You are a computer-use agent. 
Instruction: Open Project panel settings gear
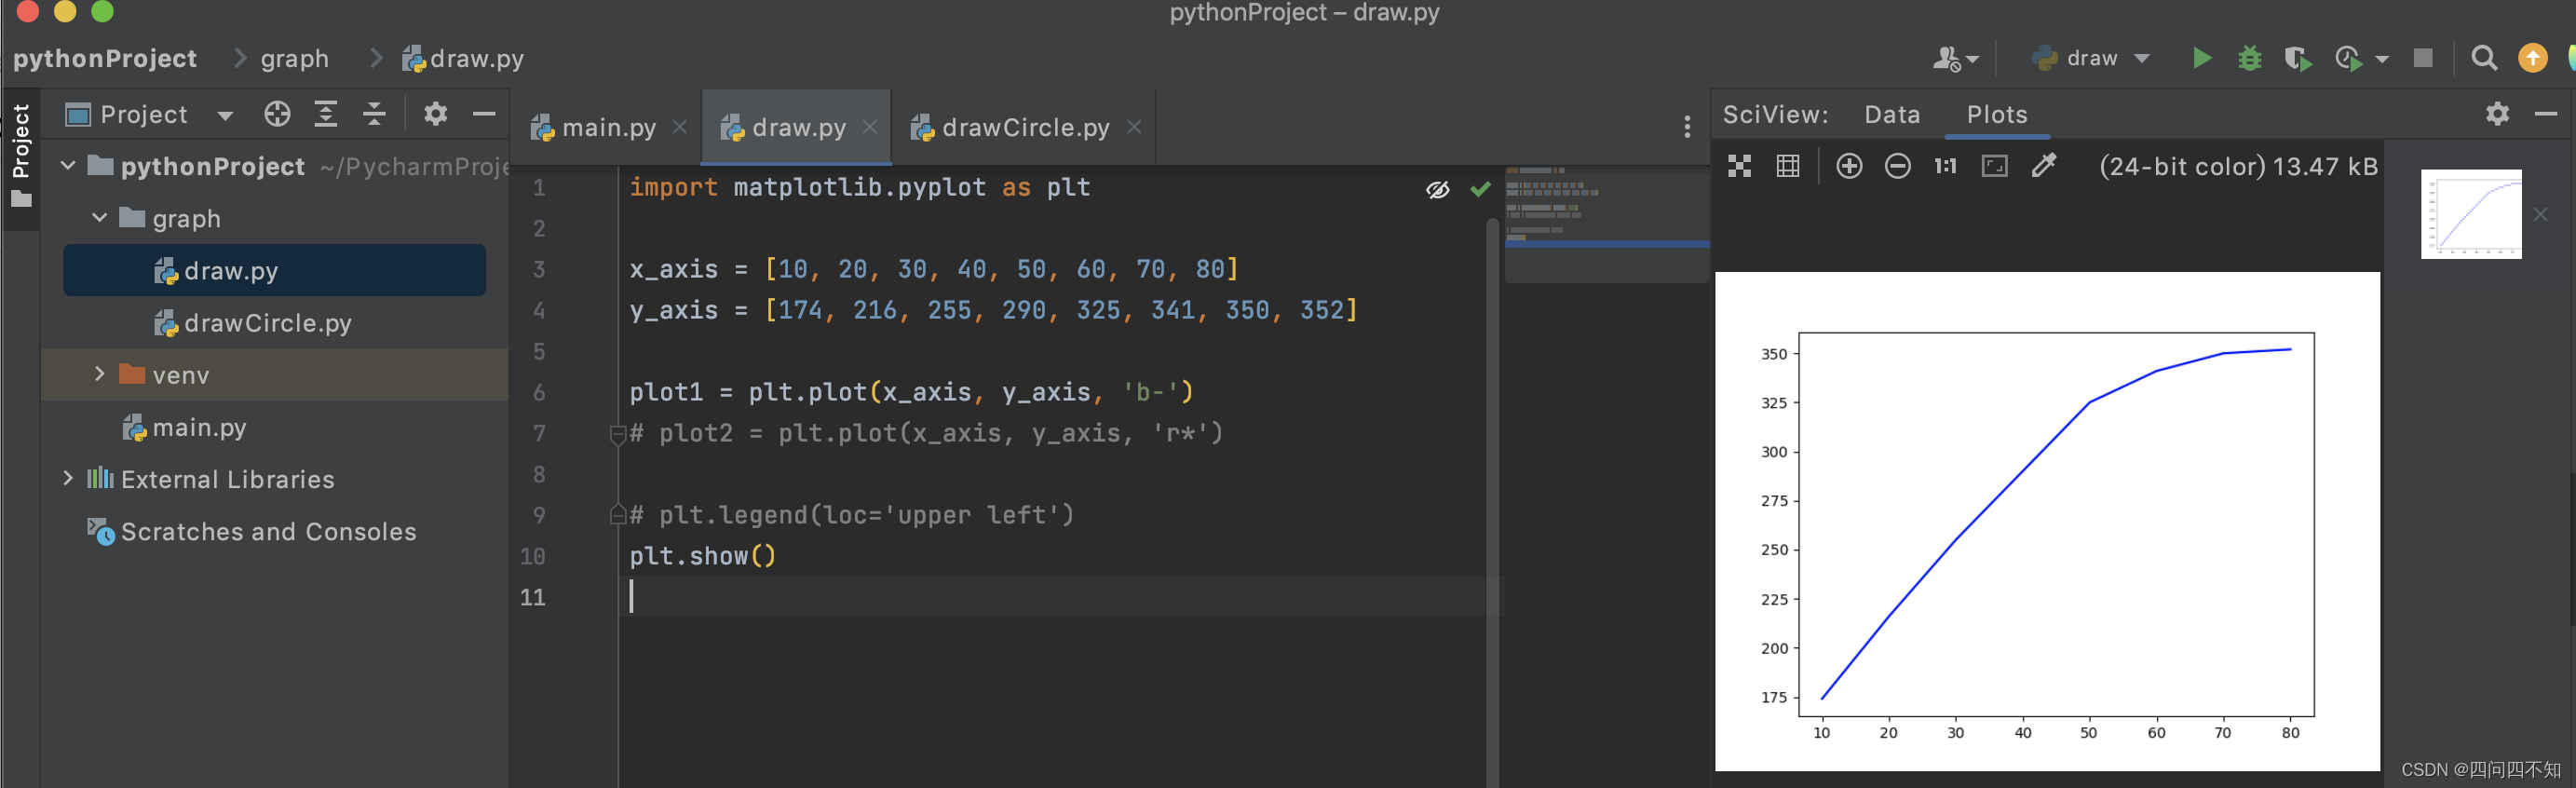(x=435, y=114)
